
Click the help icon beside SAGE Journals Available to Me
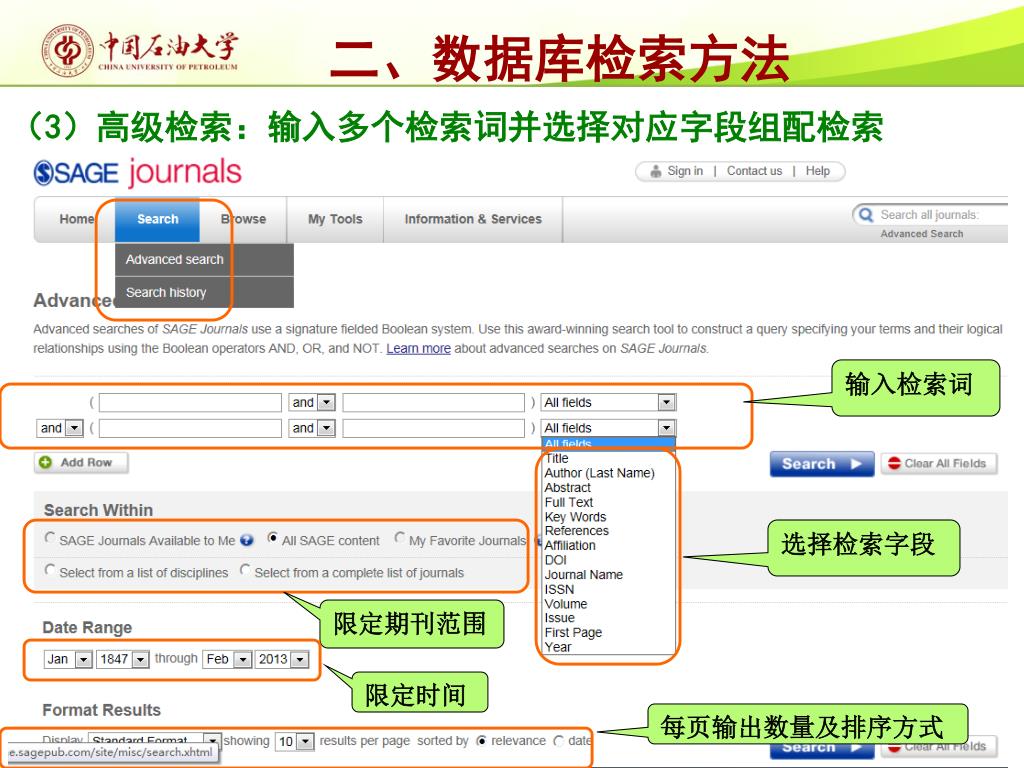(x=246, y=540)
